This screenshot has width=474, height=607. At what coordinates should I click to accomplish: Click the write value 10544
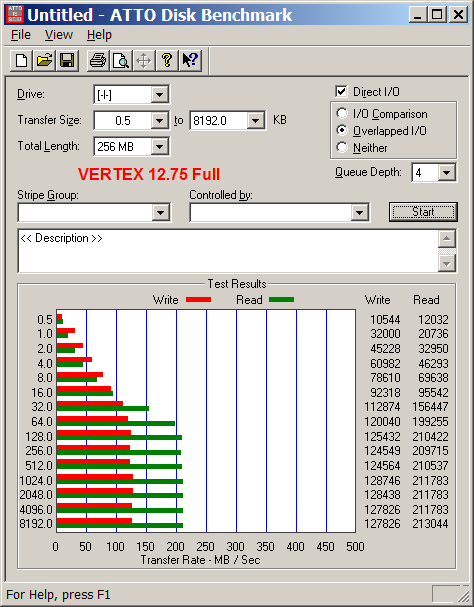click(385, 319)
